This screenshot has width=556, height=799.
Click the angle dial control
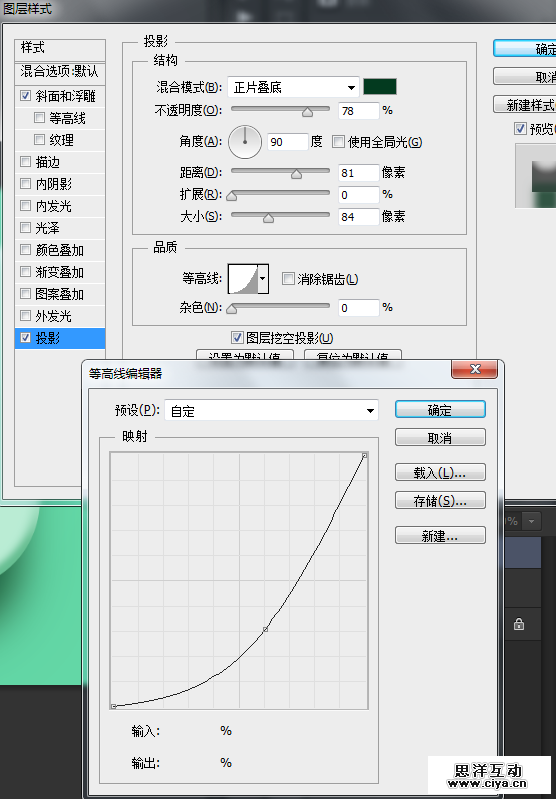coord(245,142)
